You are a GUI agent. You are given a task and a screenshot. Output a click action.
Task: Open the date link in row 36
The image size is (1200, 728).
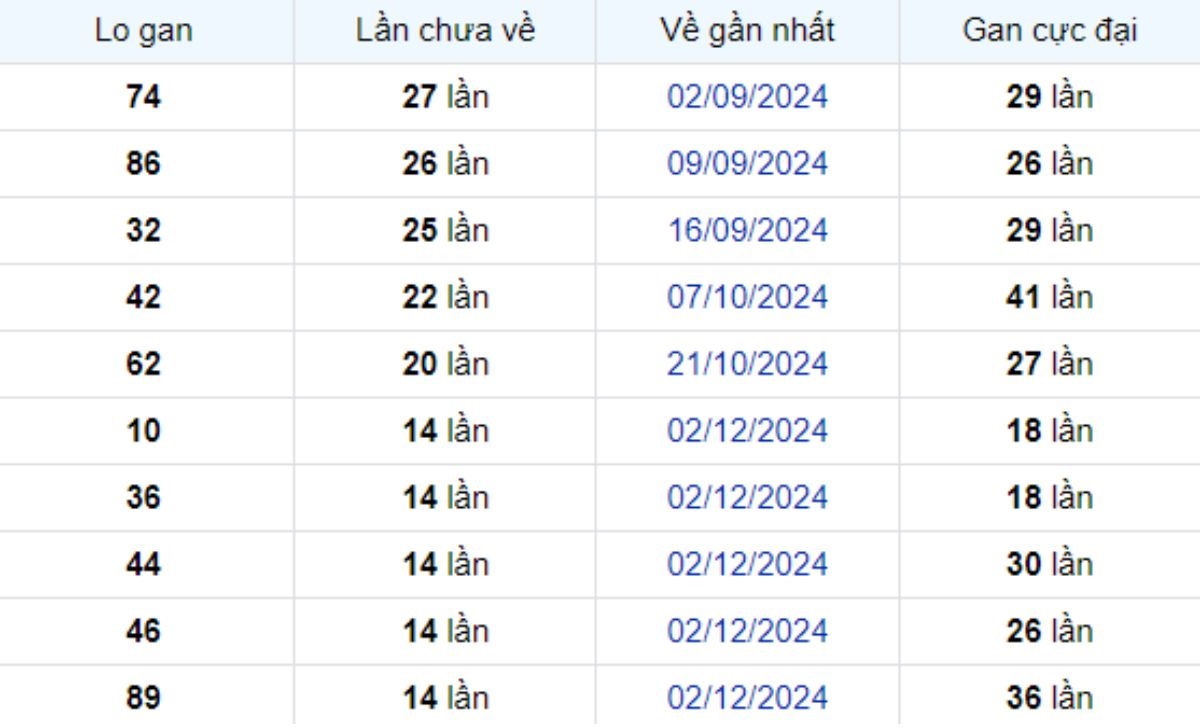(747, 497)
